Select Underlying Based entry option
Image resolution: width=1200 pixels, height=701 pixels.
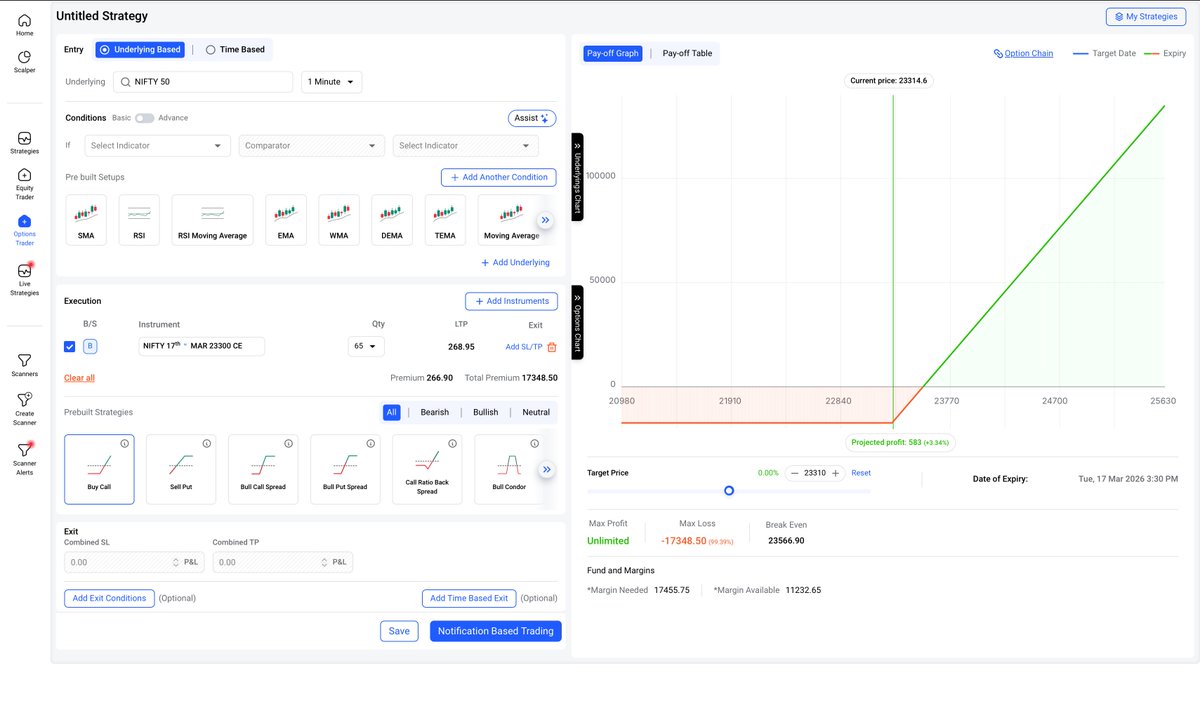point(140,49)
